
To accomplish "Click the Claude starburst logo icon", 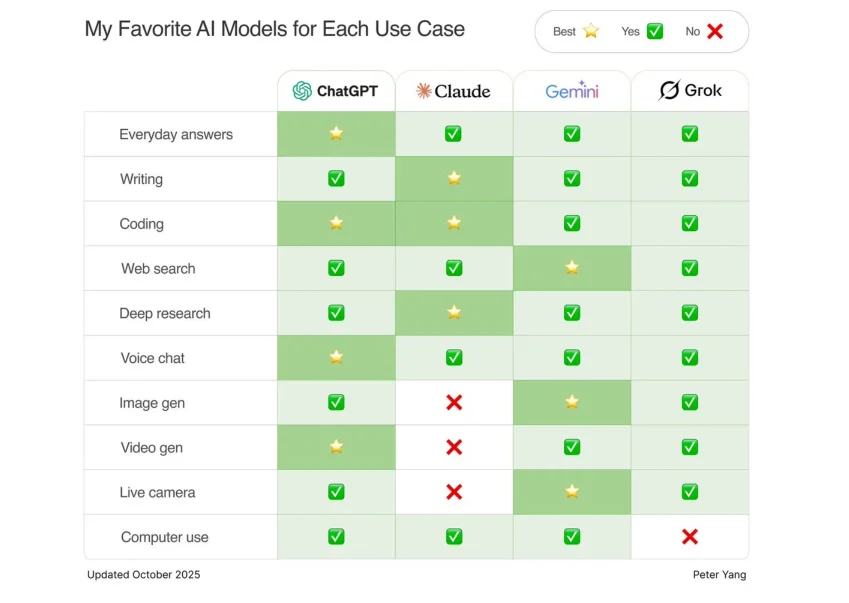I will (424, 91).
